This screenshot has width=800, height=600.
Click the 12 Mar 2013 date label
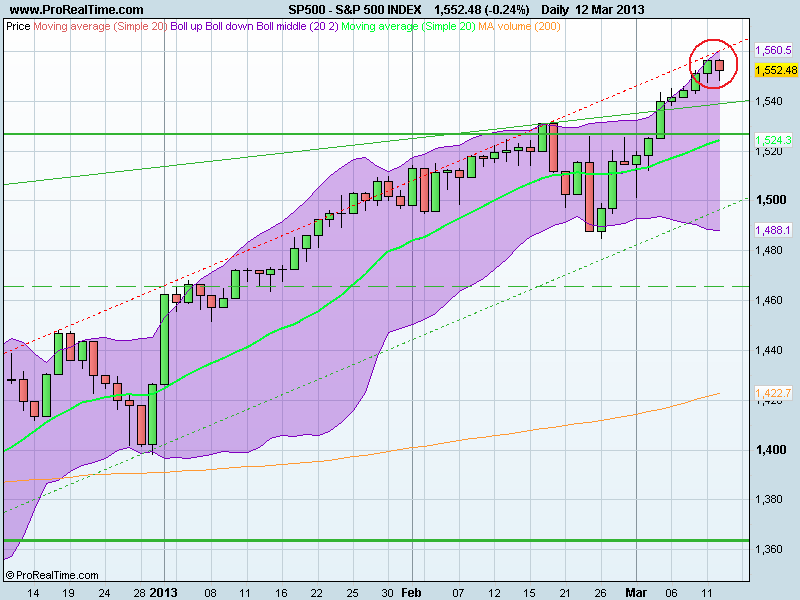[x=610, y=10]
